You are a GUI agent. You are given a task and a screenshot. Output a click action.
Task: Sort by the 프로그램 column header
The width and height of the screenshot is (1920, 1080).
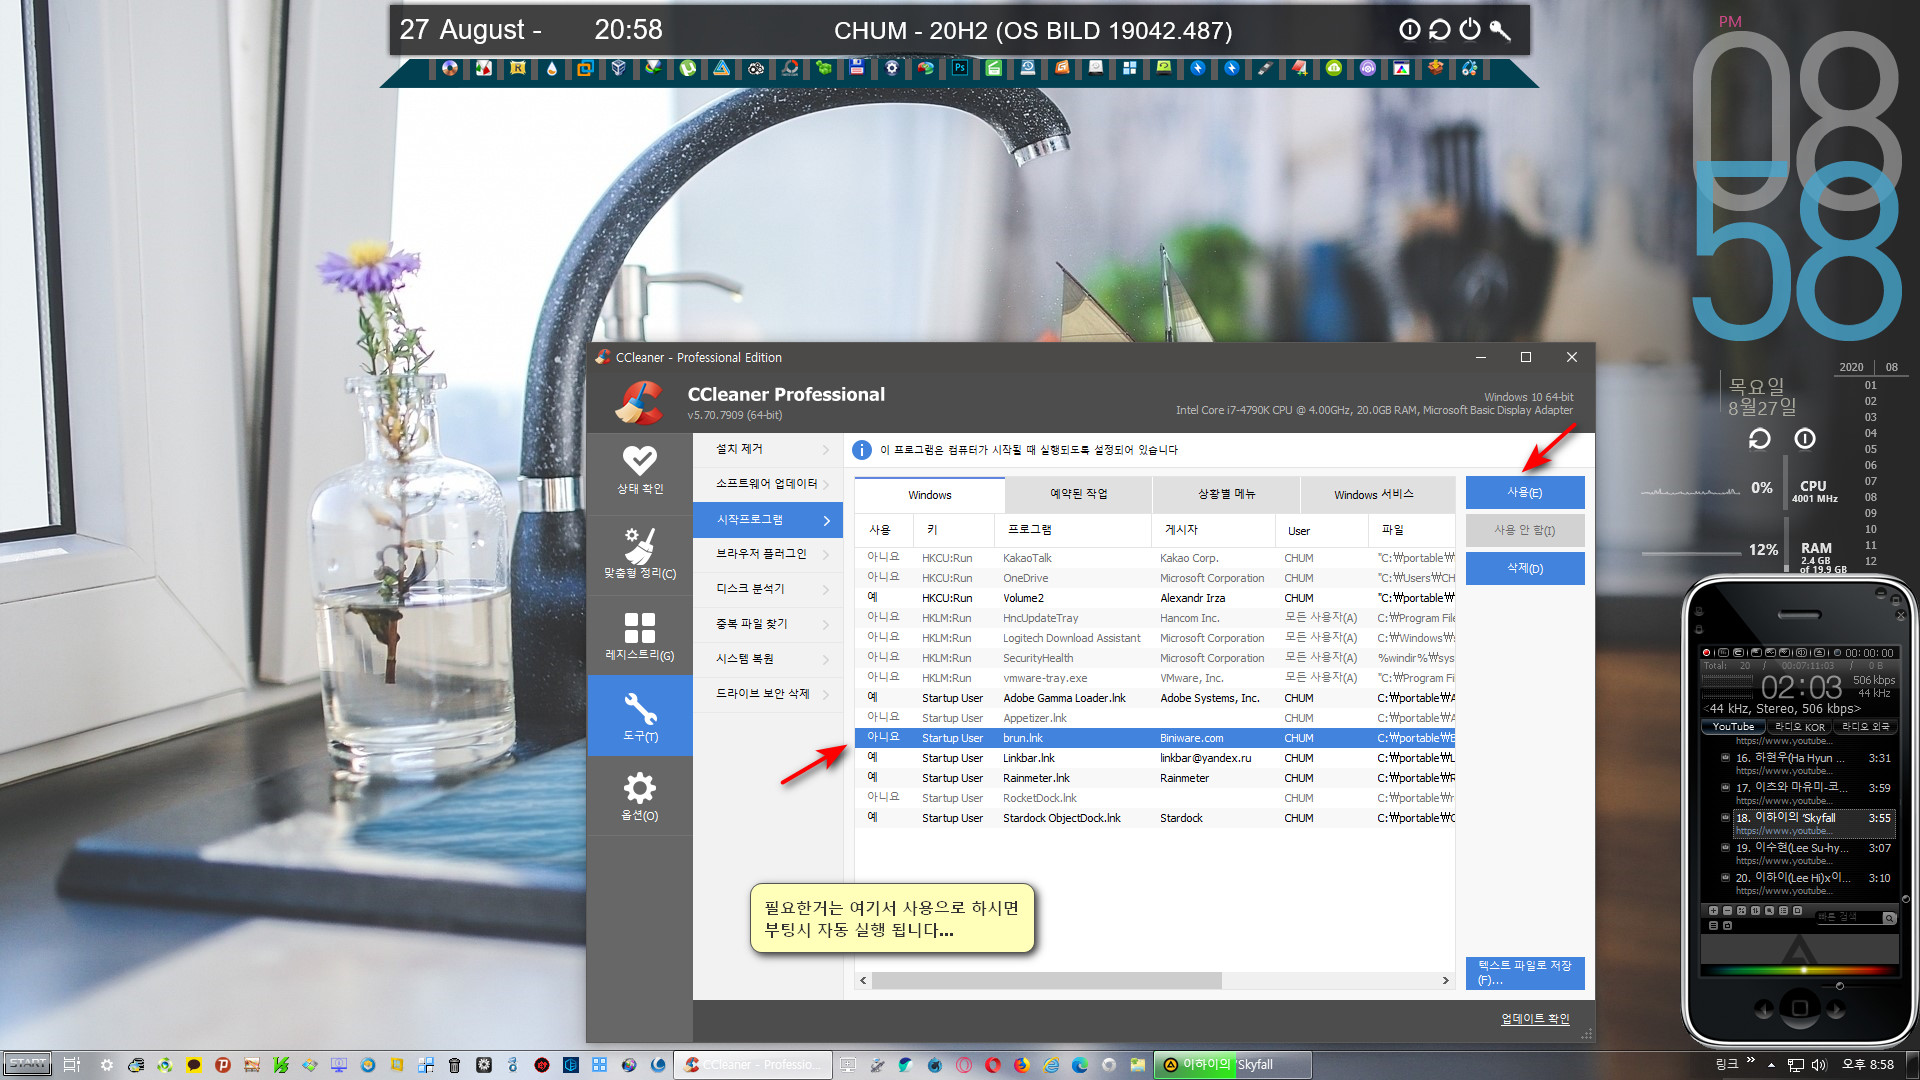[1073, 530]
